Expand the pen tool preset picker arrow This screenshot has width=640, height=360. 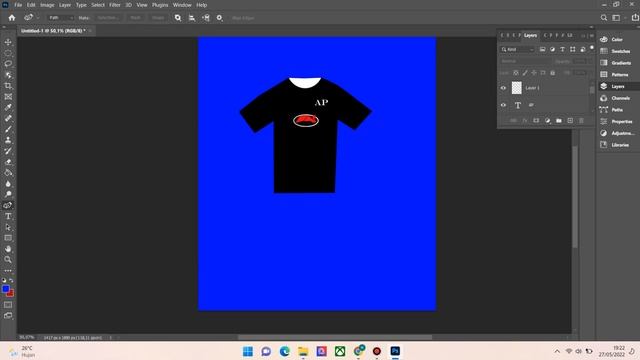38,18
